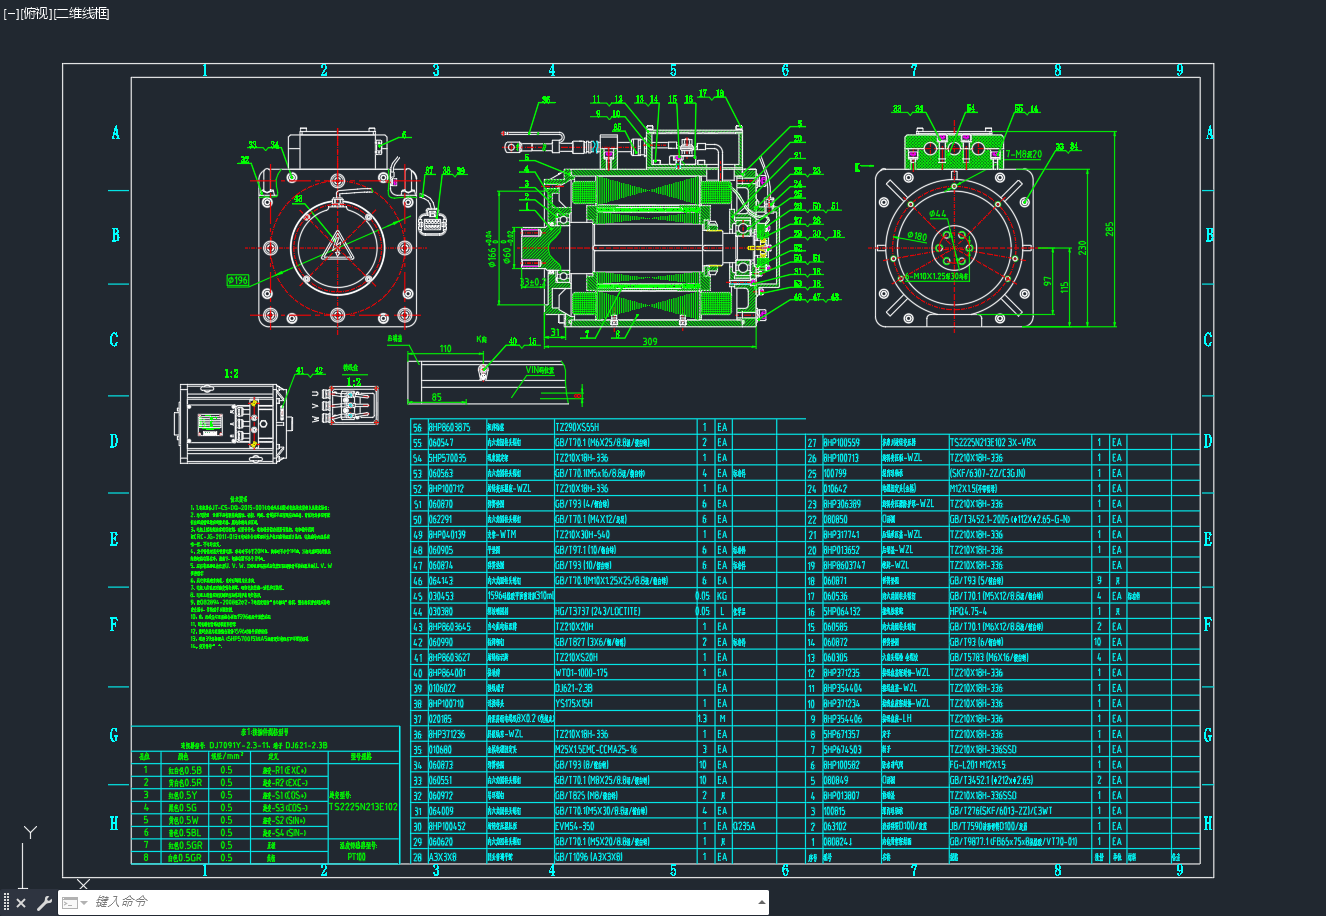
Task: Select the TZ210X20H specification cell
Action: click(x=575, y=627)
